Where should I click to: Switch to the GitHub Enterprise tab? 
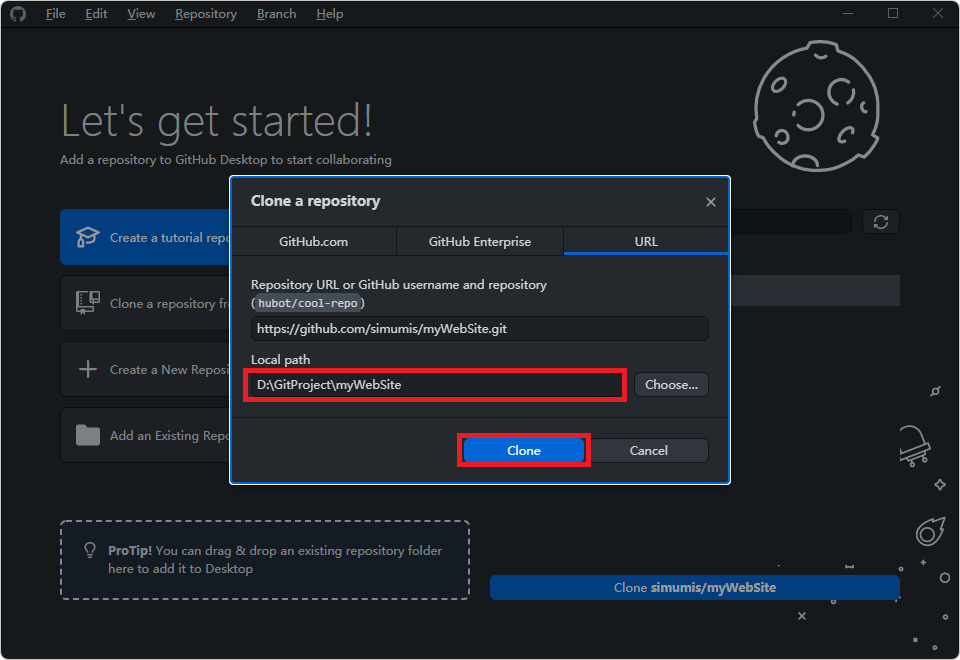point(480,242)
